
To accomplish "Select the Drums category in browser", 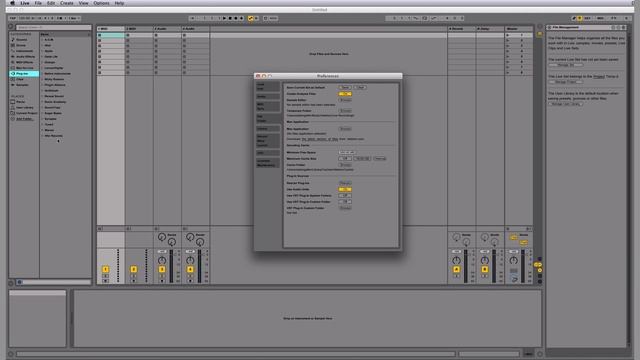I will click(x=21, y=45).
